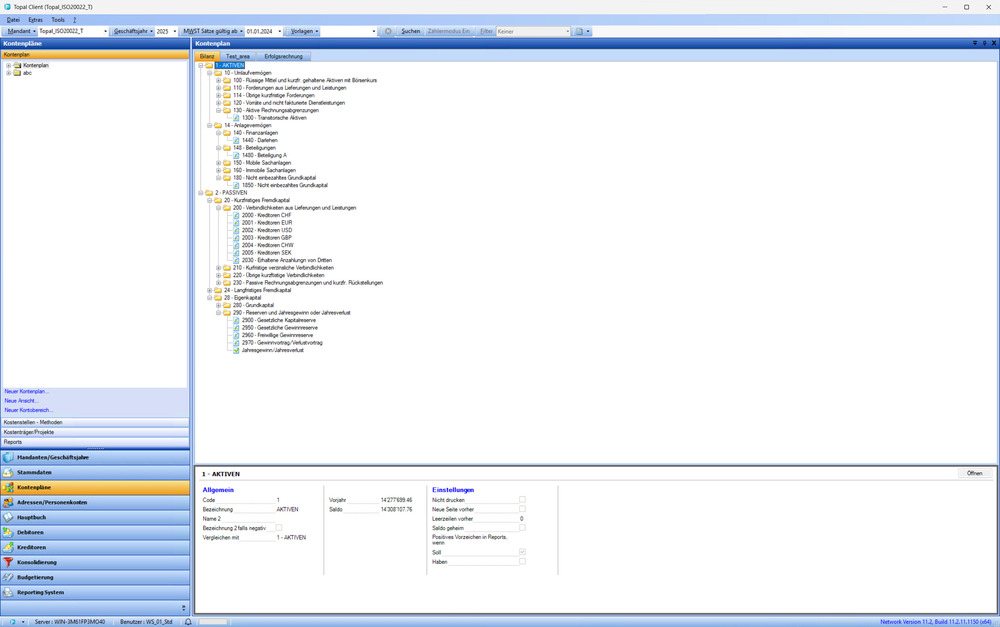Click the 'Neuer Kontenplan...' link

(27, 391)
